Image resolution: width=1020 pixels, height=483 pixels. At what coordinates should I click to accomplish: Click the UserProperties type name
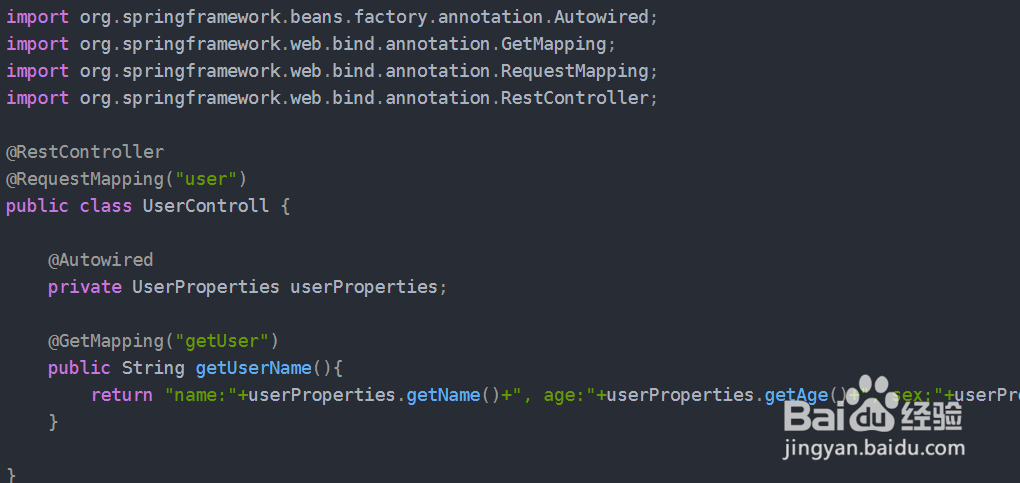pyautogui.click(x=206, y=287)
